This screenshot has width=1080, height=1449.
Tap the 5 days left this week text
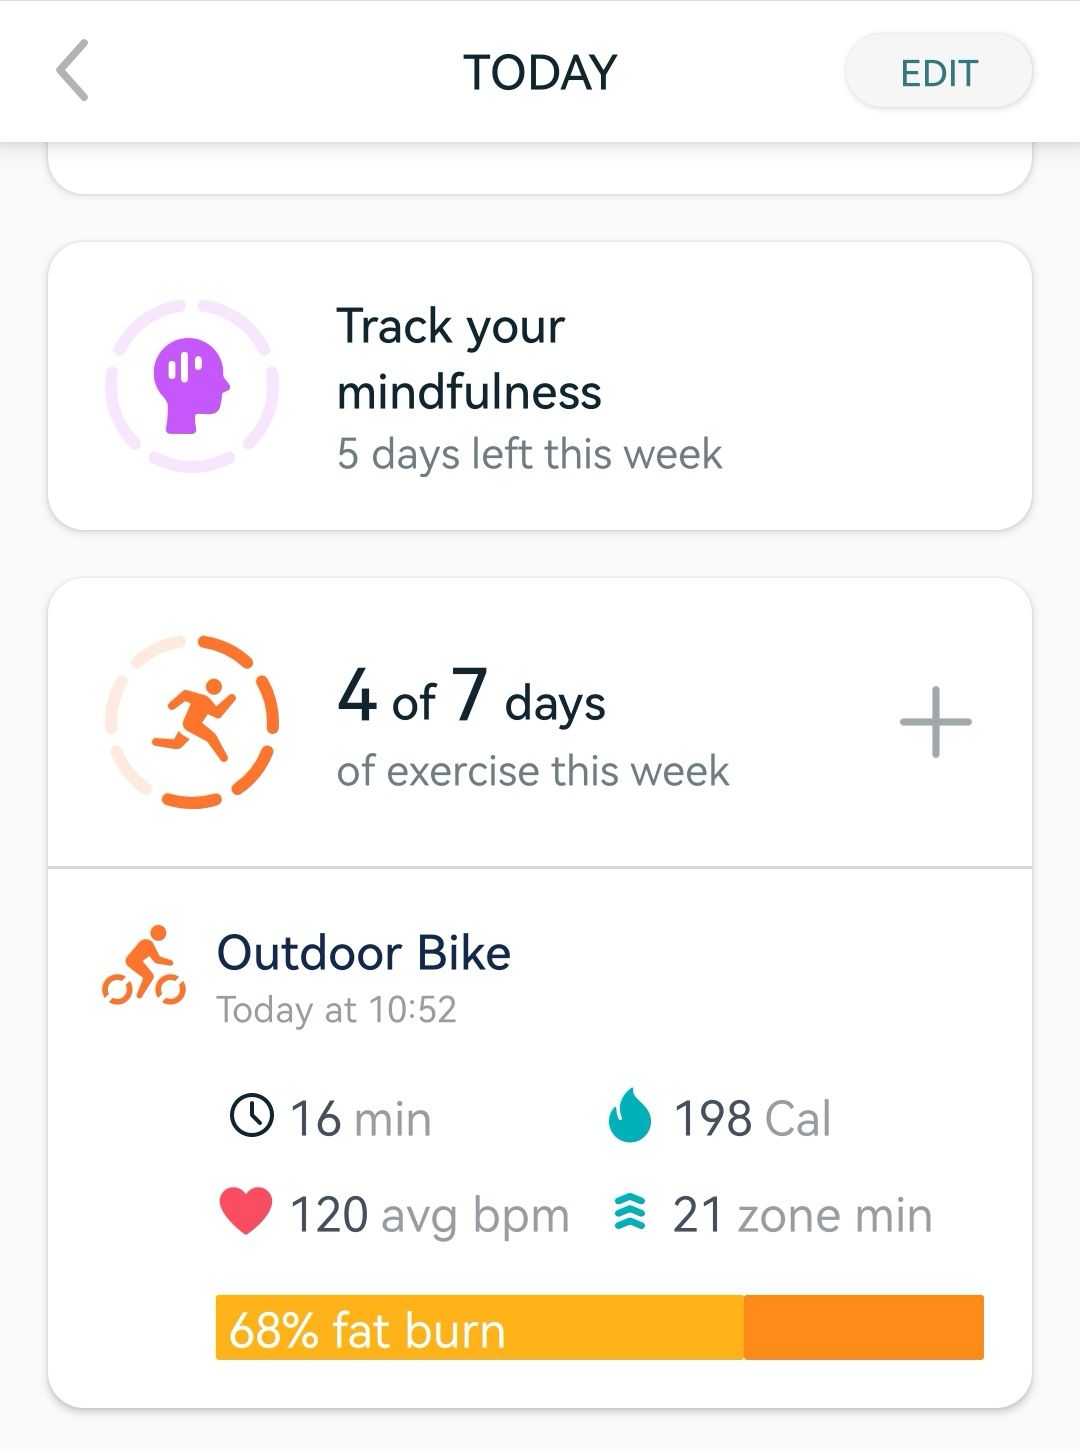[529, 454]
